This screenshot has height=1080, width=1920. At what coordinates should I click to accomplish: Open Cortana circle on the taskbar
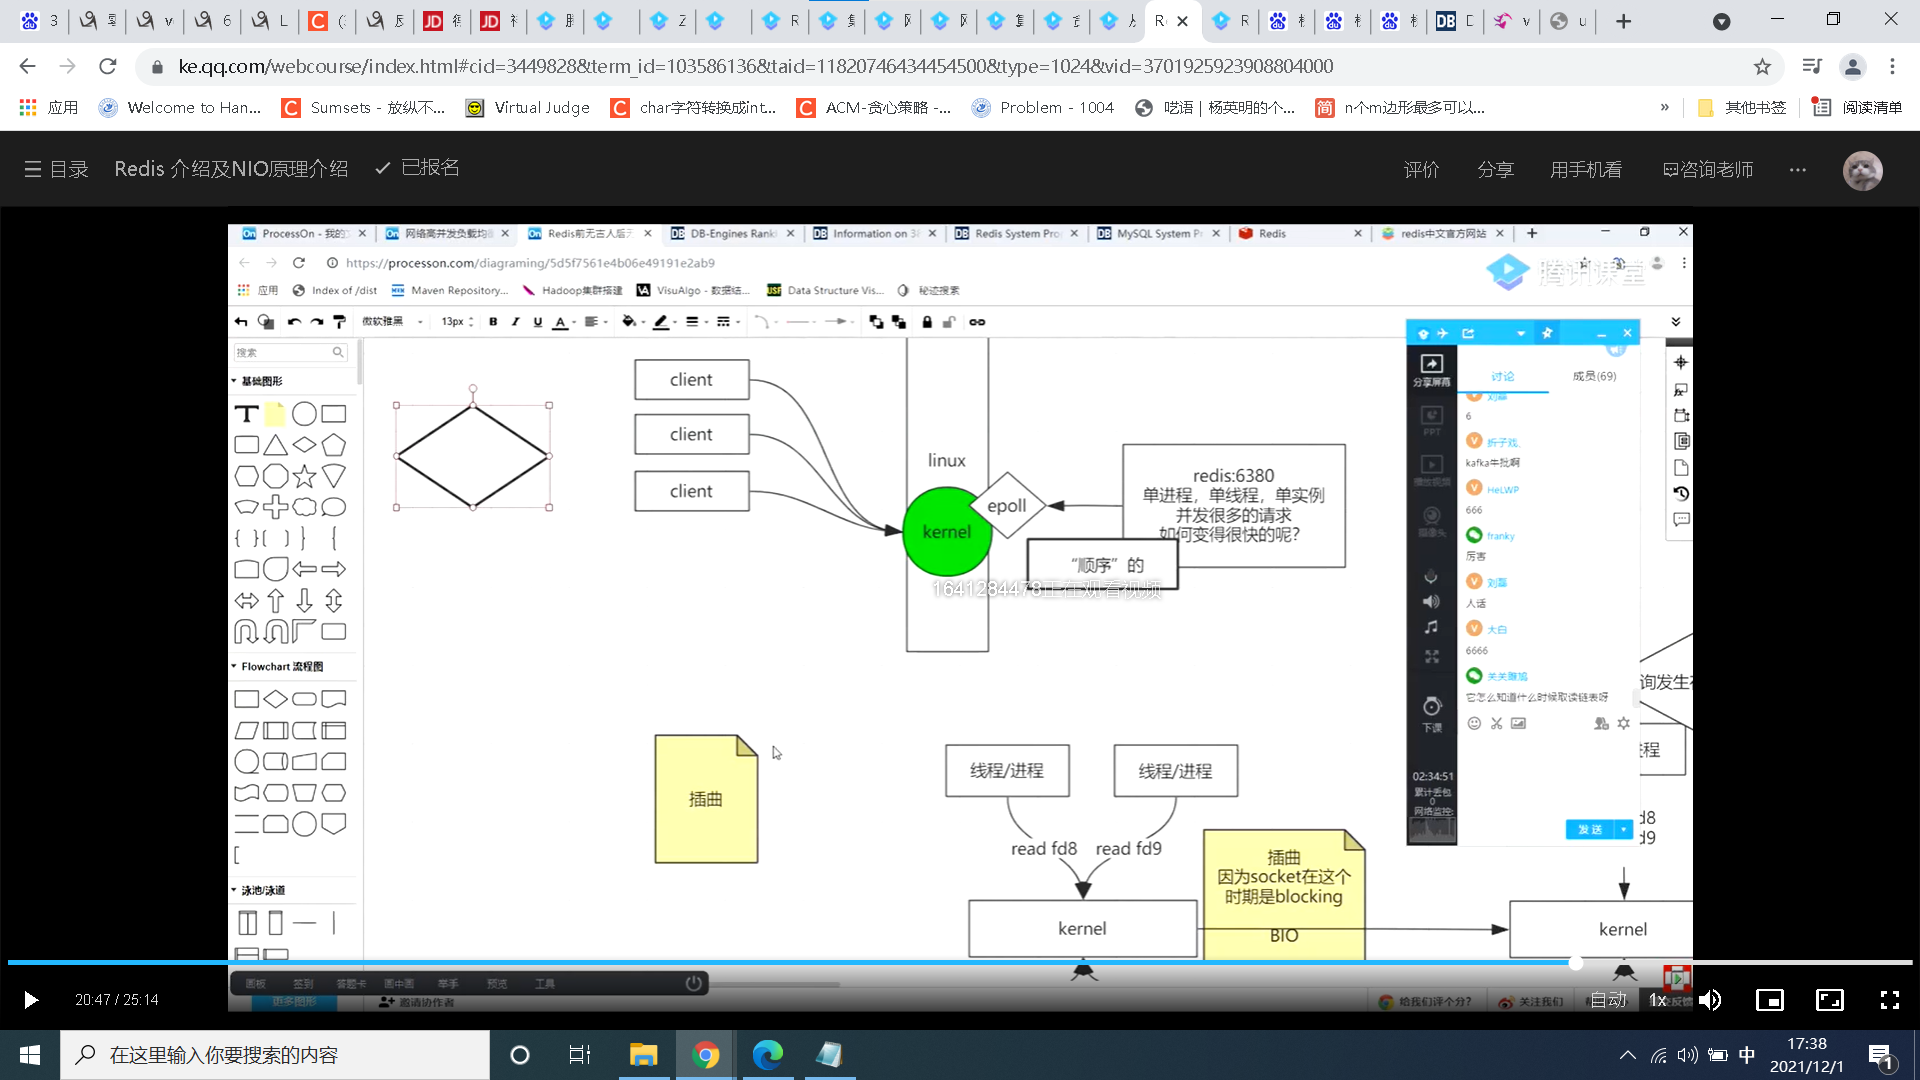click(520, 1055)
